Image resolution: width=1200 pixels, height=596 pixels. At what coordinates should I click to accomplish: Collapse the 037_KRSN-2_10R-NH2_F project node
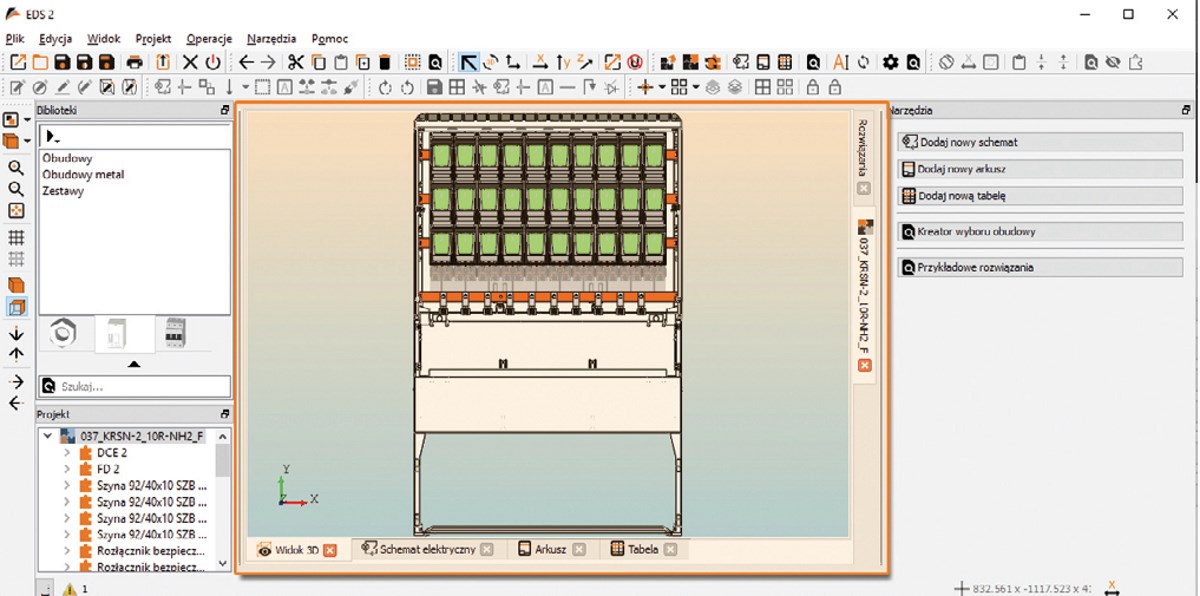[47, 437]
